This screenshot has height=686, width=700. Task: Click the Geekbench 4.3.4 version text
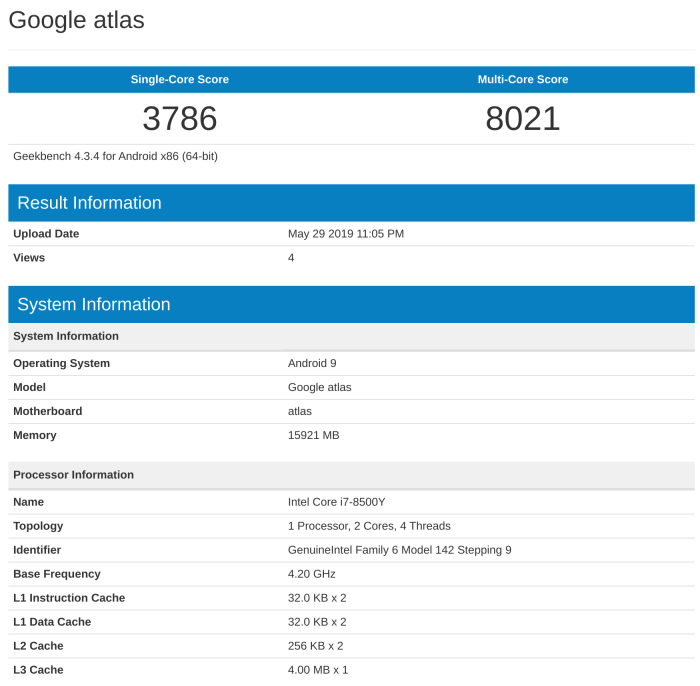(x=115, y=156)
